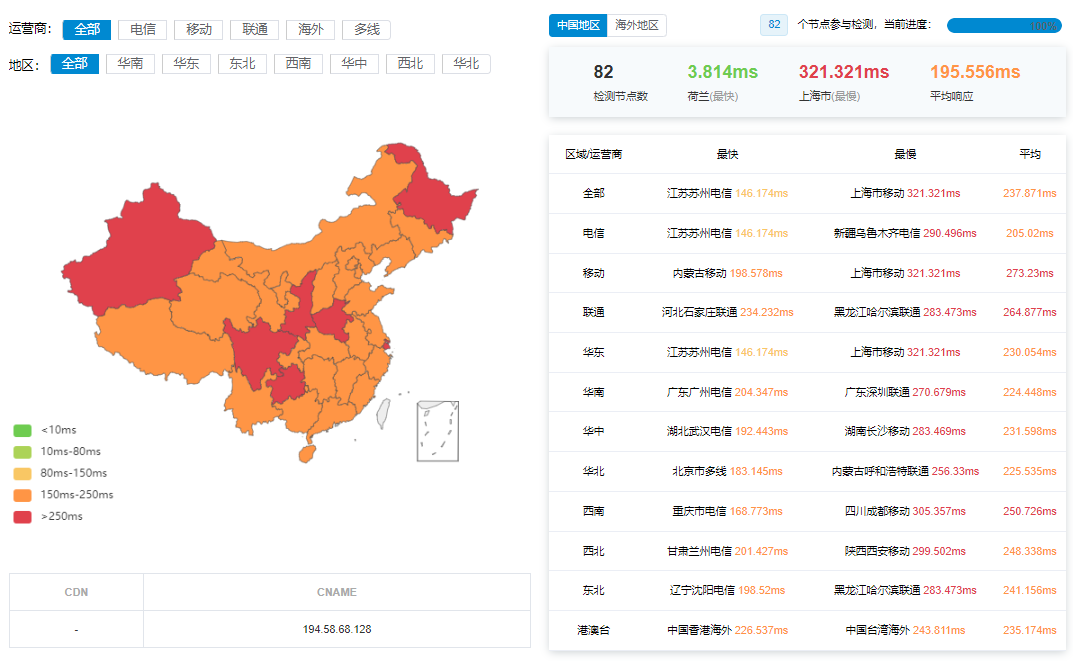
Task: Click the 最快 column header
Action: click(727, 154)
